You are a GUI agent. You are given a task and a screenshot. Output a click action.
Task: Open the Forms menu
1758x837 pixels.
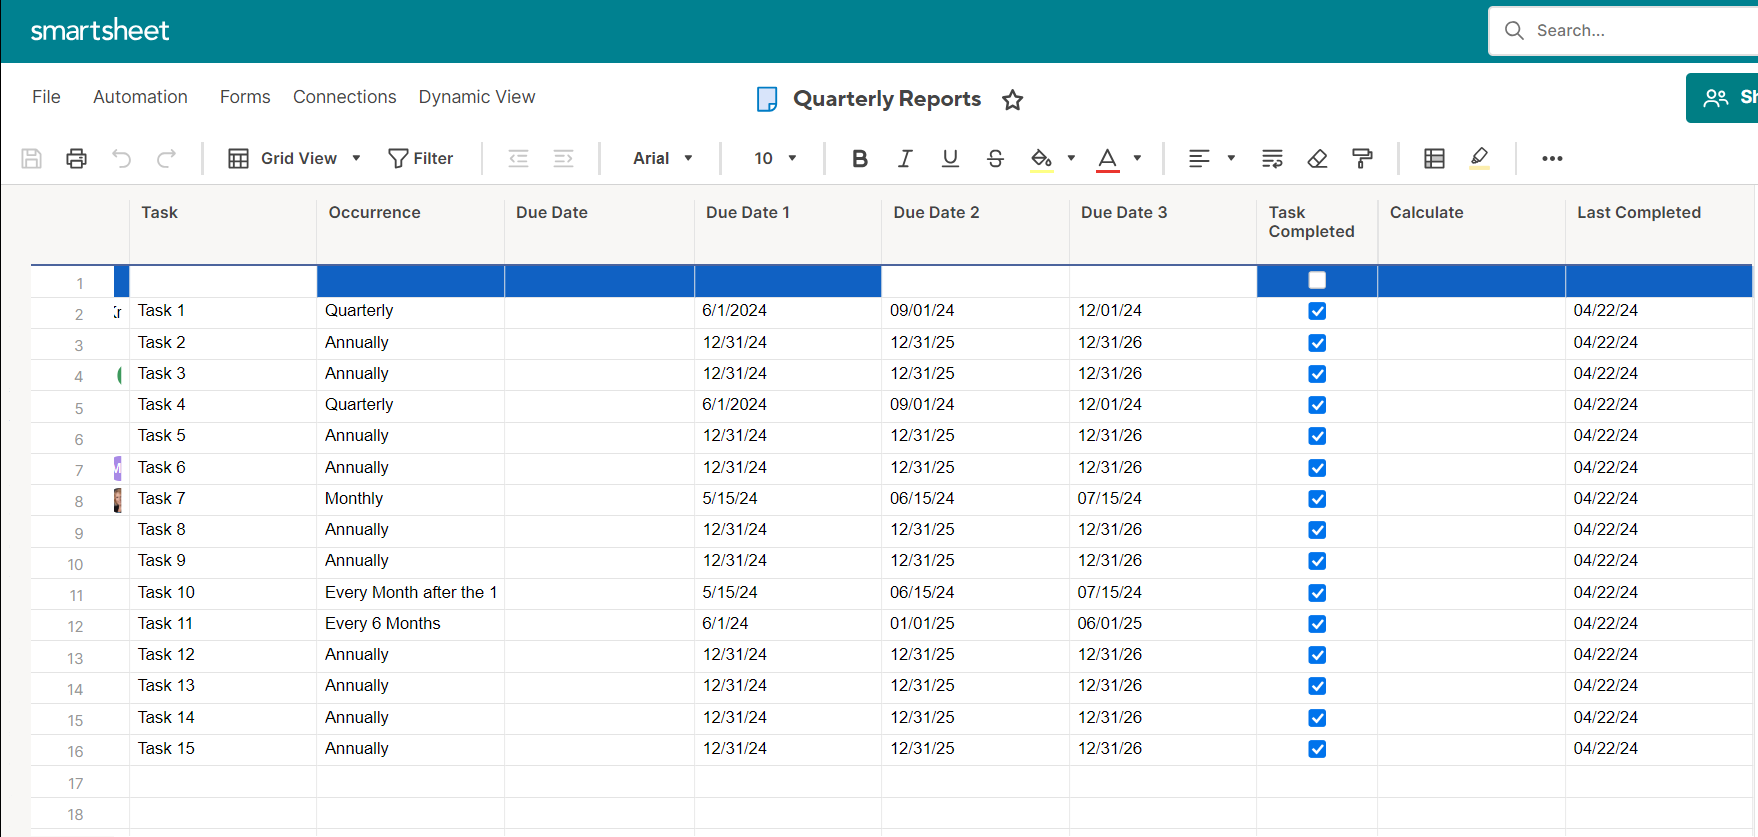245,97
